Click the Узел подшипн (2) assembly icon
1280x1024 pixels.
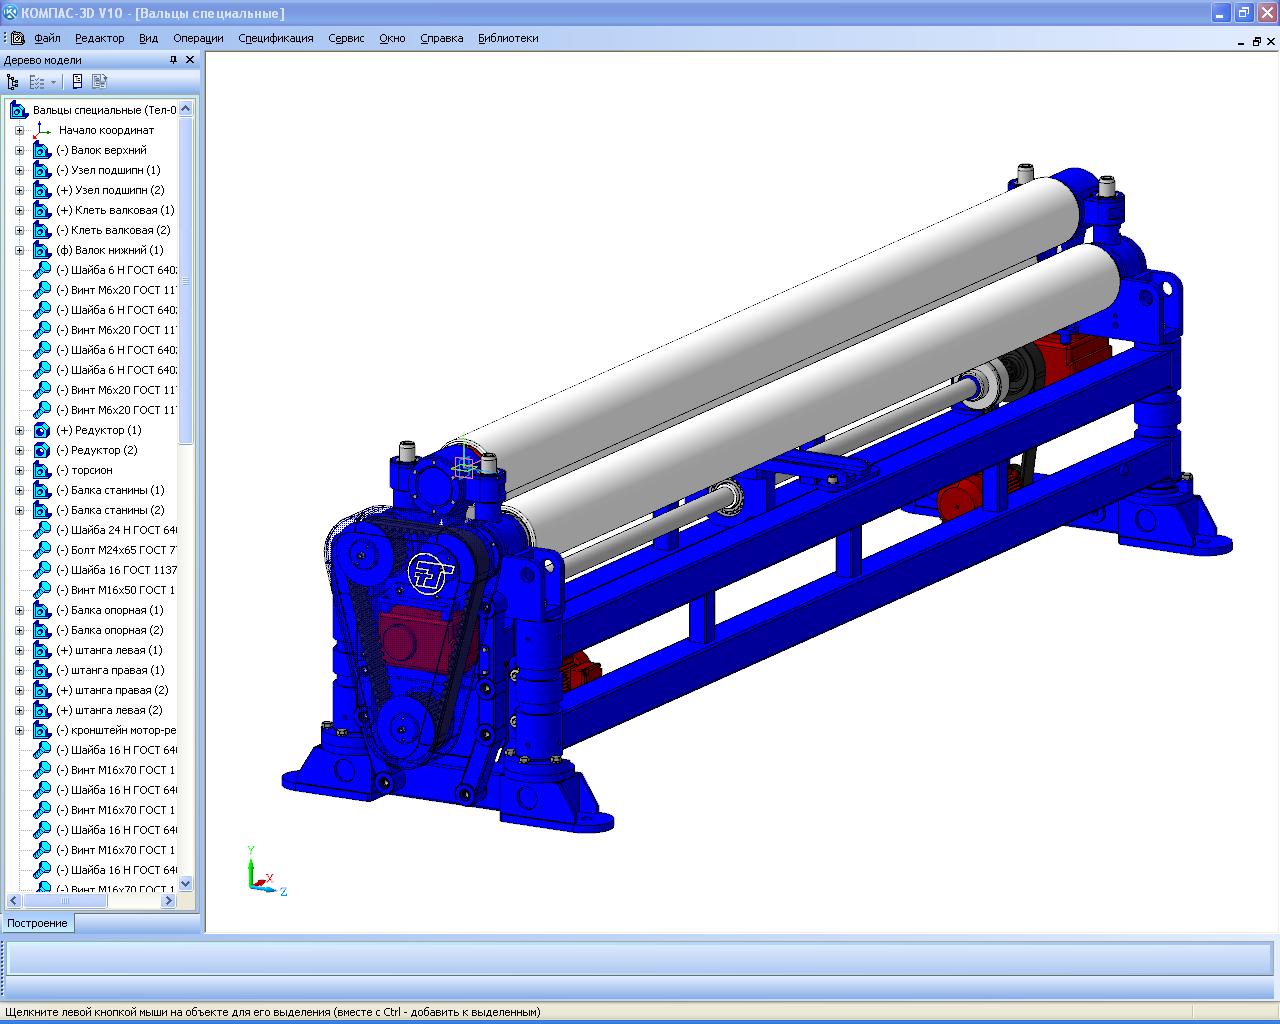click(42, 190)
